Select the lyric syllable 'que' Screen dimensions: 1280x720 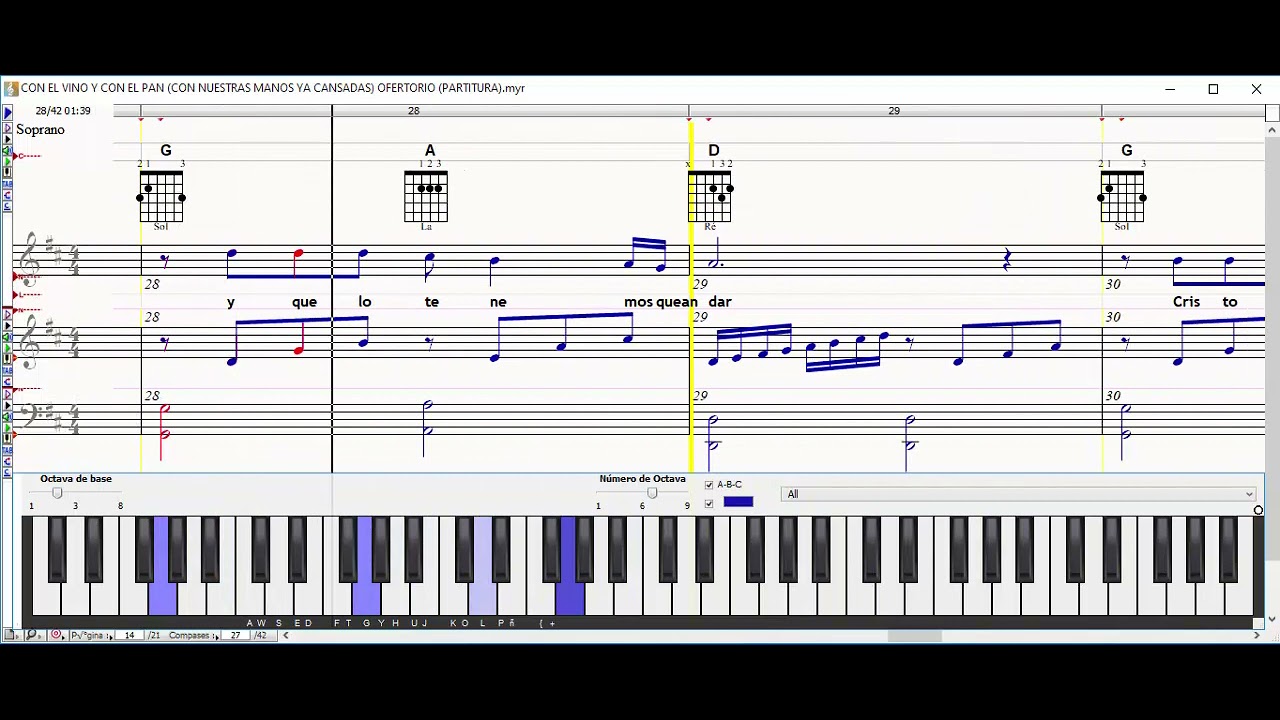click(304, 302)
